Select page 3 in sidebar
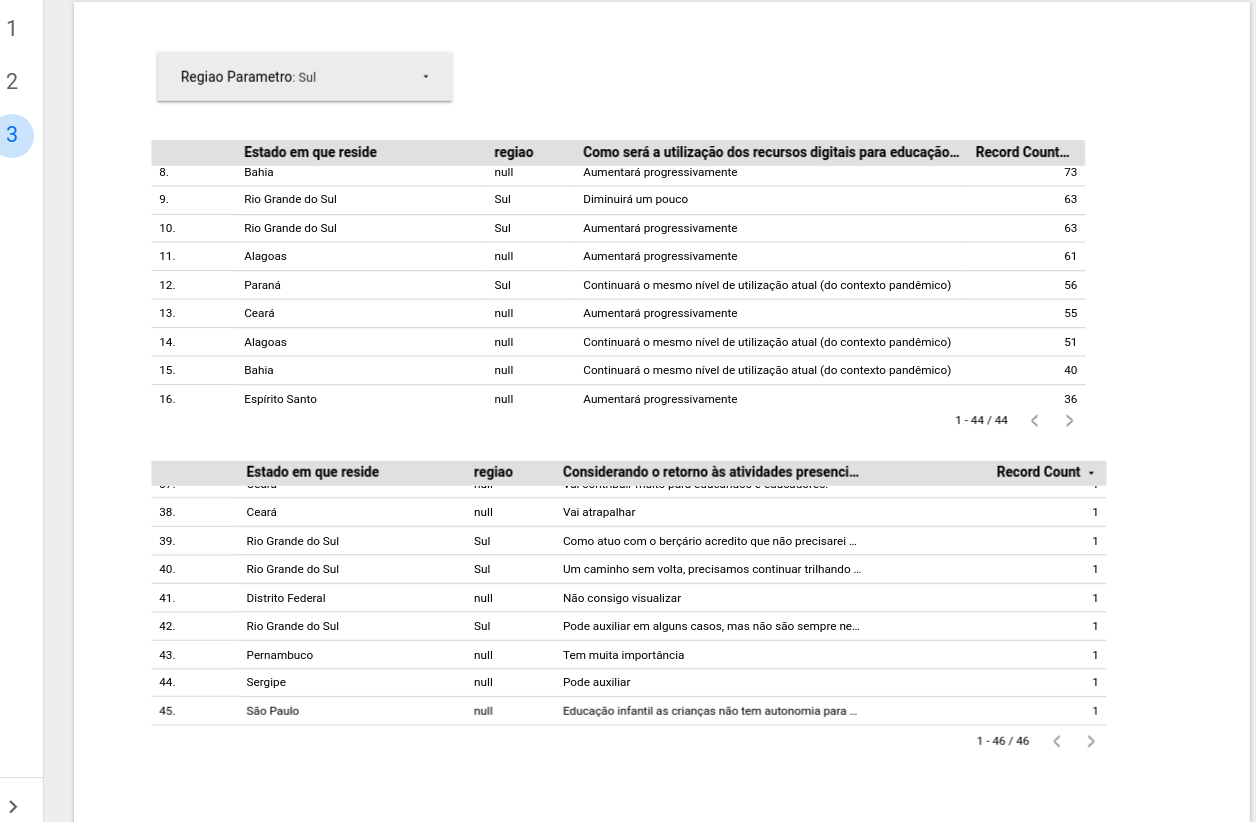Screen dimensions: 1256x822 12,135
